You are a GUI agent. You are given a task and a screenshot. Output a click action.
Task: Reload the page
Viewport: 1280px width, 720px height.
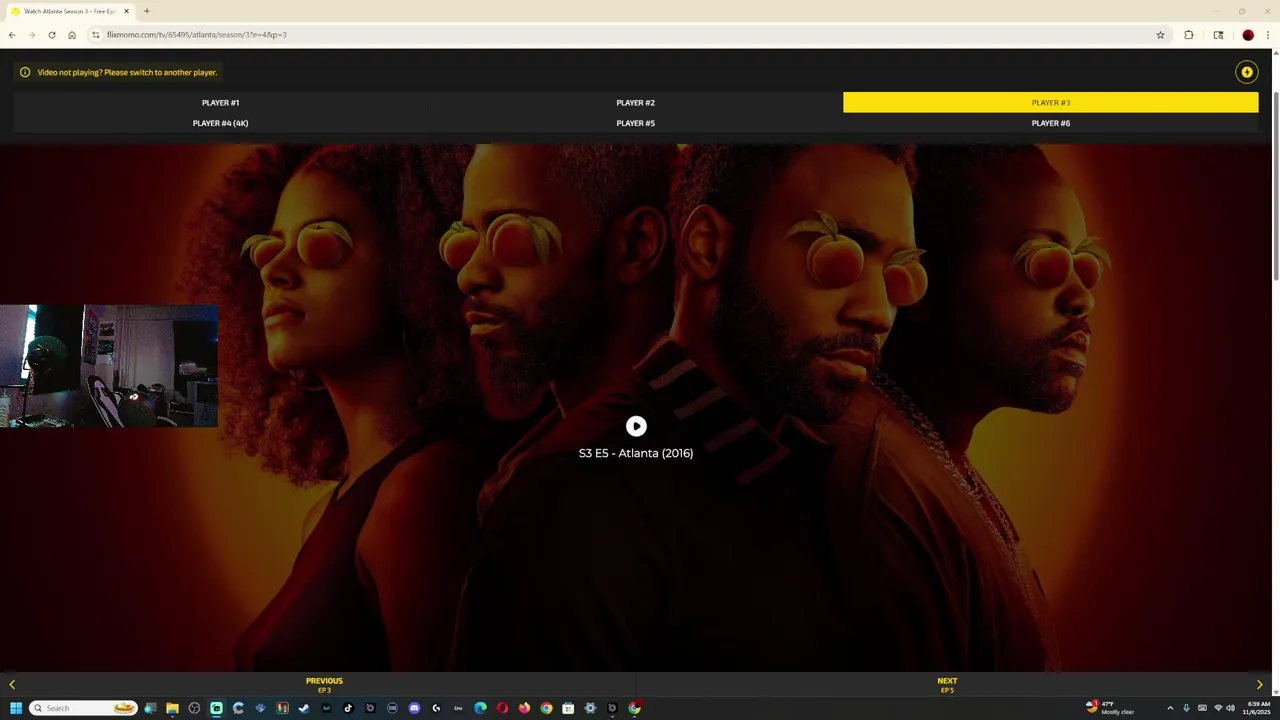(x=52, y=35)
